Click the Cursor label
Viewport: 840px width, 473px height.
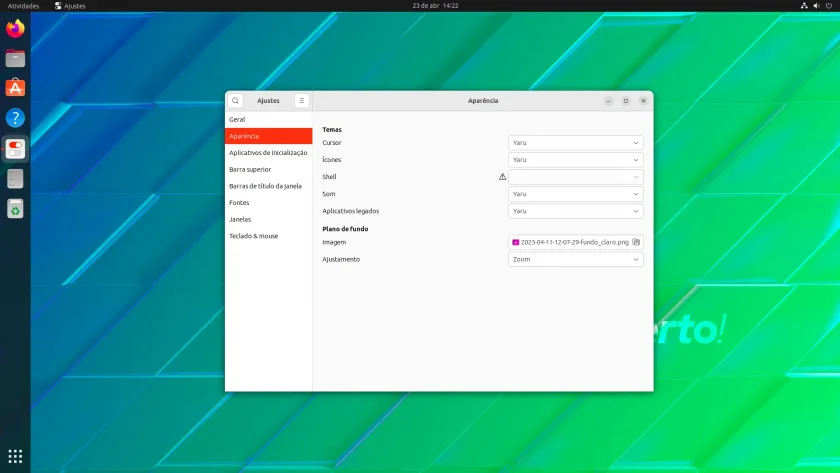[x=332, y=142]
